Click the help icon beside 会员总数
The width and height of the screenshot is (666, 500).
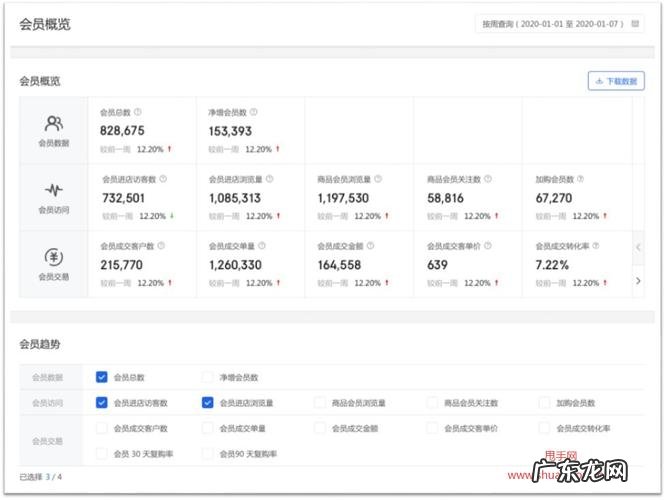[x=138, y=112]
